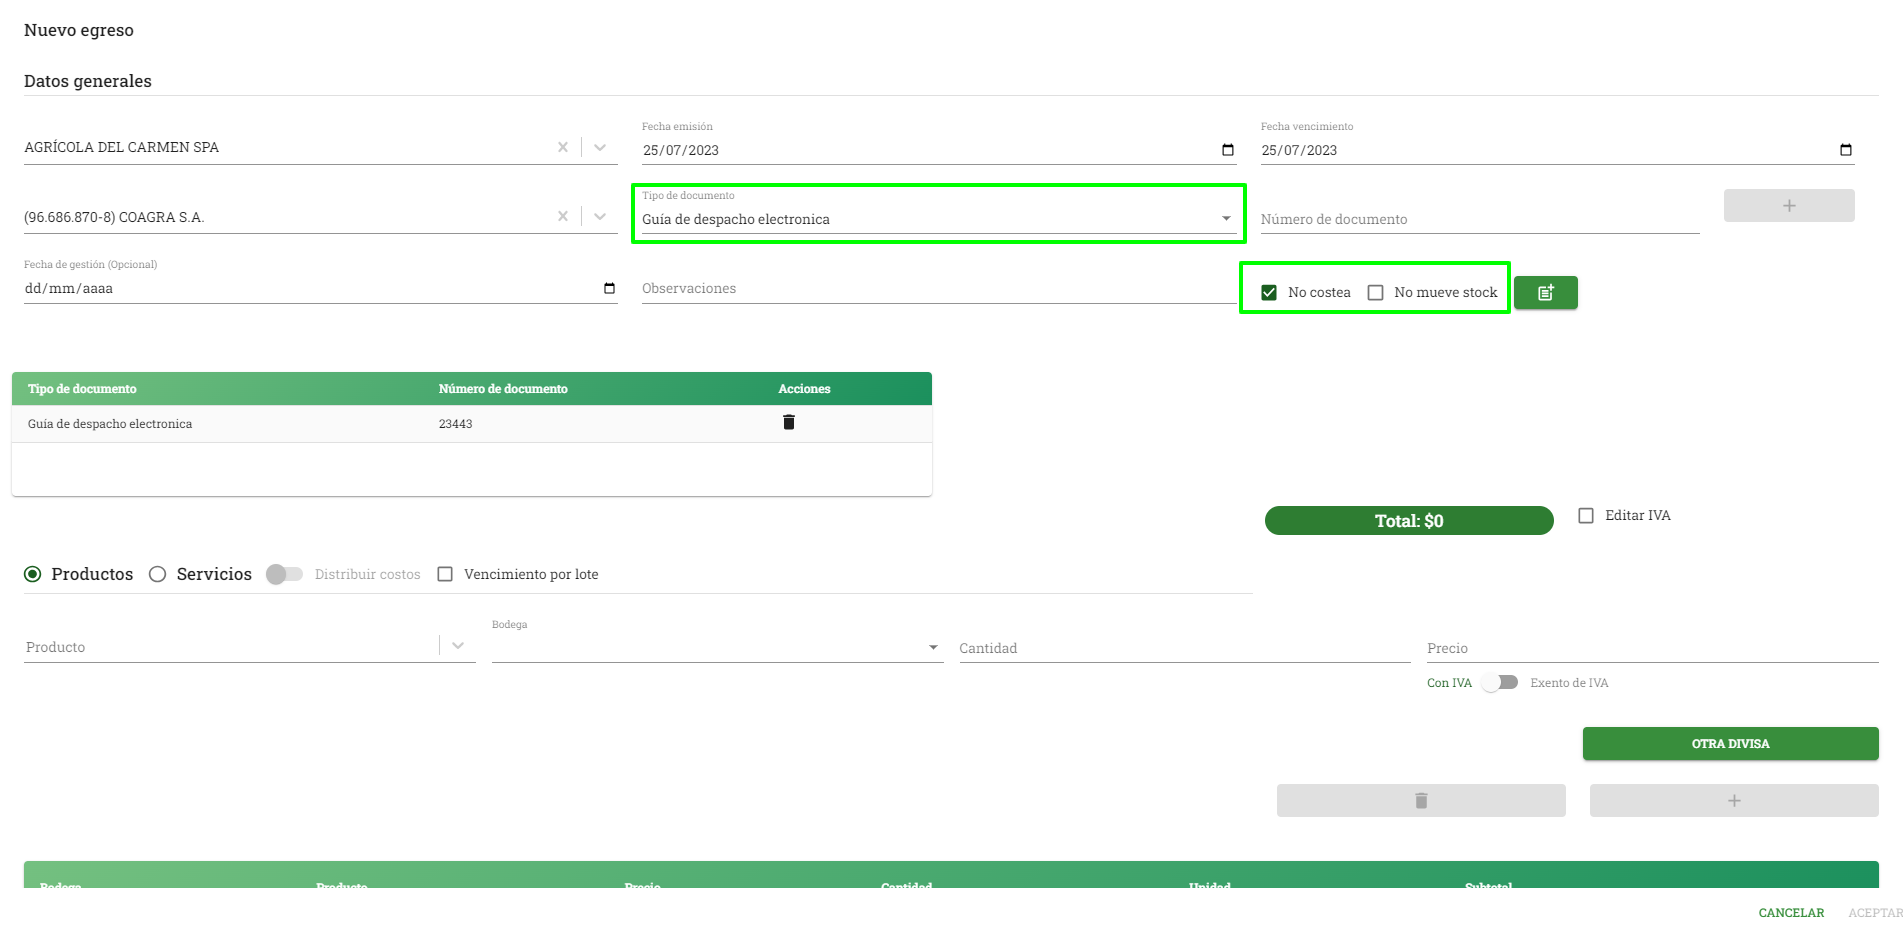Click the Precio input field
1903x937 pixels.
(x=1653, y=648)
